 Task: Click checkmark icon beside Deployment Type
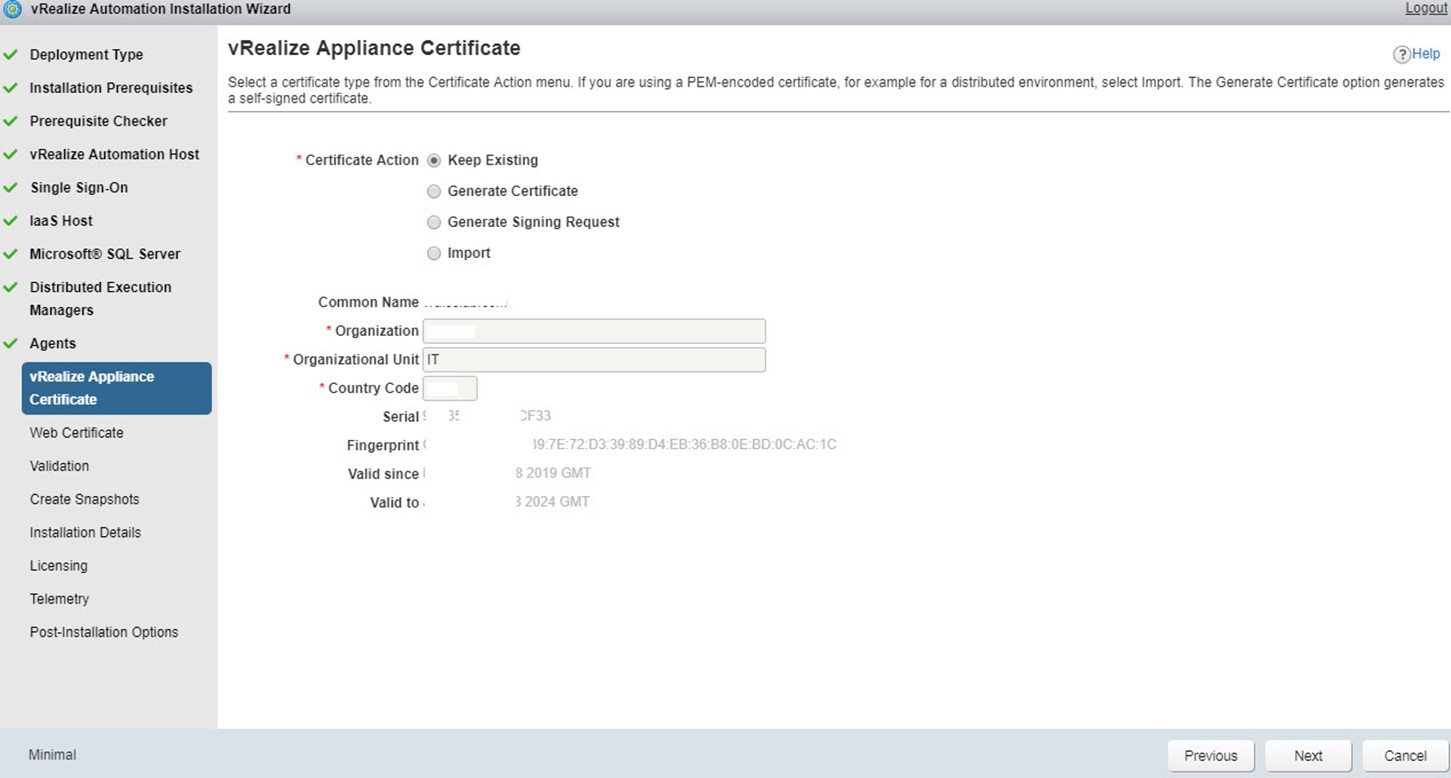click(x=11, y=55)
